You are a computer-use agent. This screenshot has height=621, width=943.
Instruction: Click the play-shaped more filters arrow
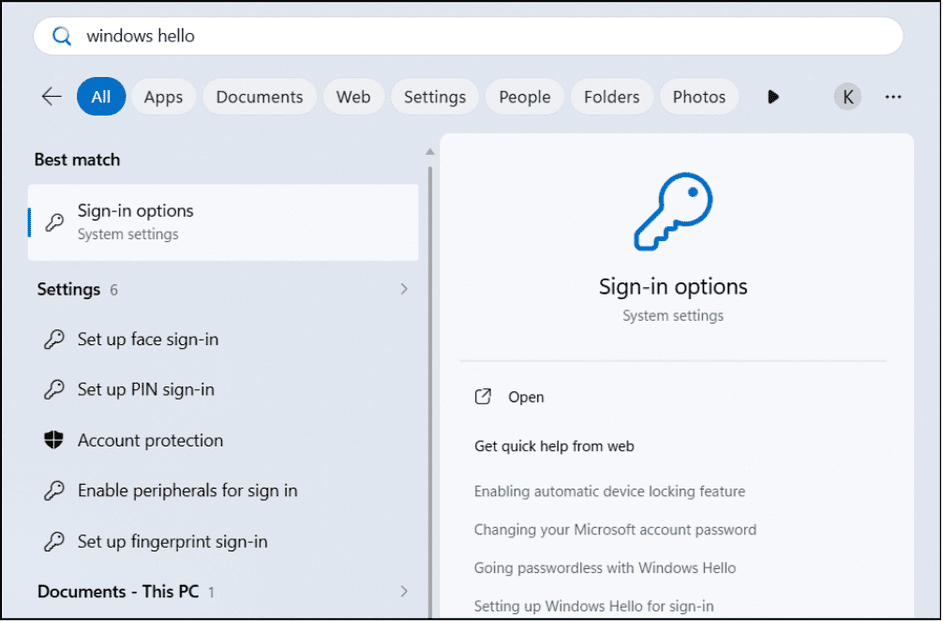click(x=773, y=97)
